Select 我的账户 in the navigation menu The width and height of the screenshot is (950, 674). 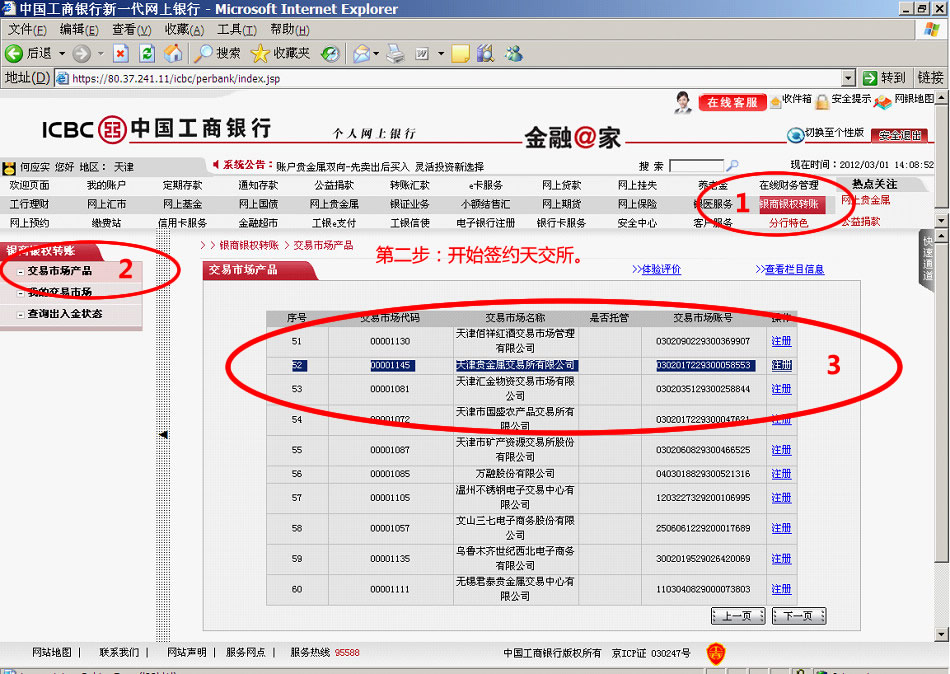click(106, 185)
